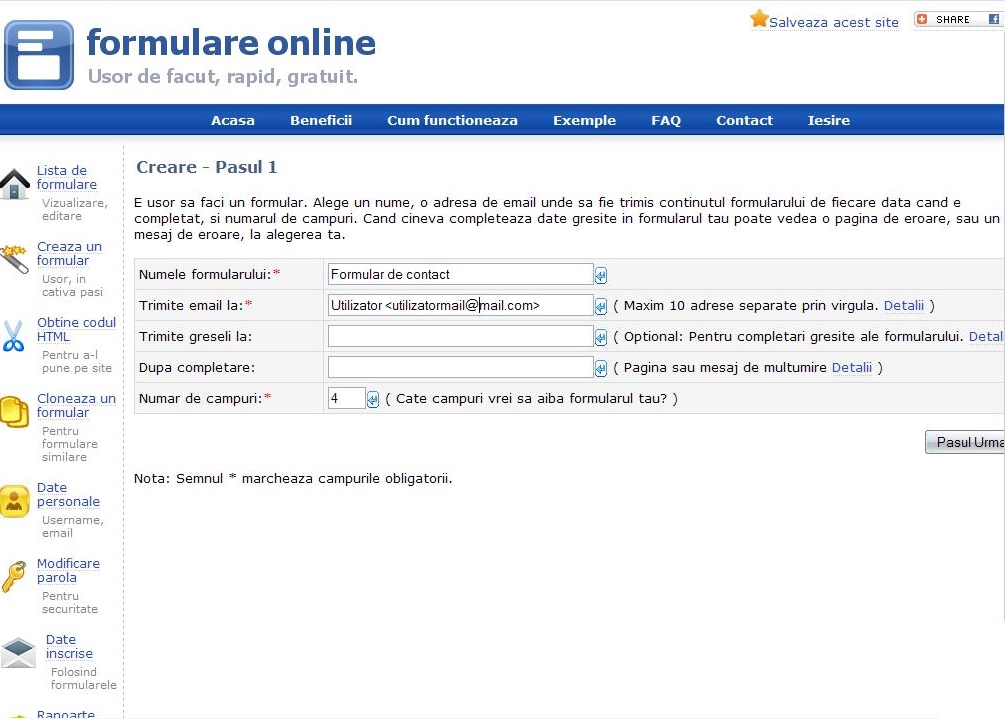This screenshot has width=1005, height=719.
Task: Click the help icon next to Trimite email la field
Action: [601, 306]
